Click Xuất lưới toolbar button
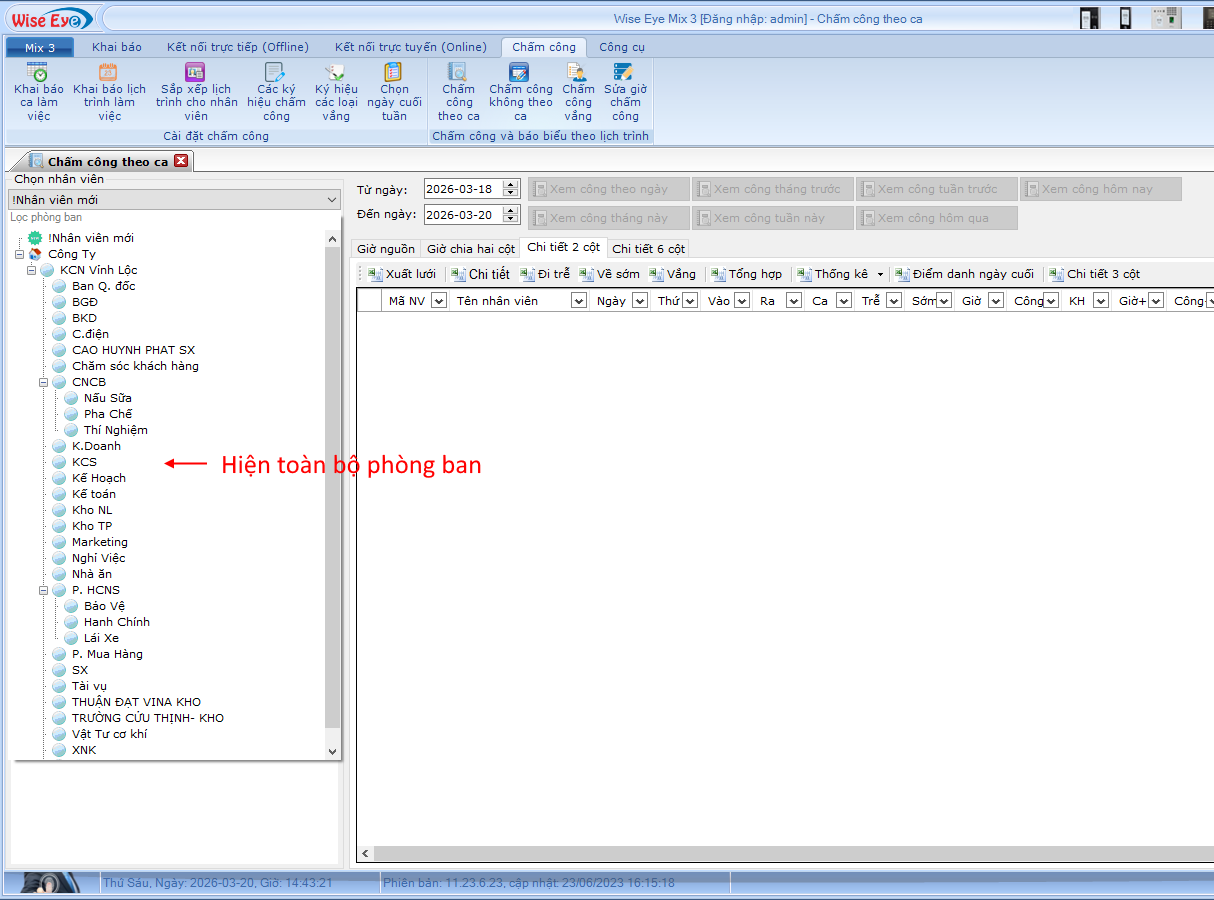 [402, 274]
